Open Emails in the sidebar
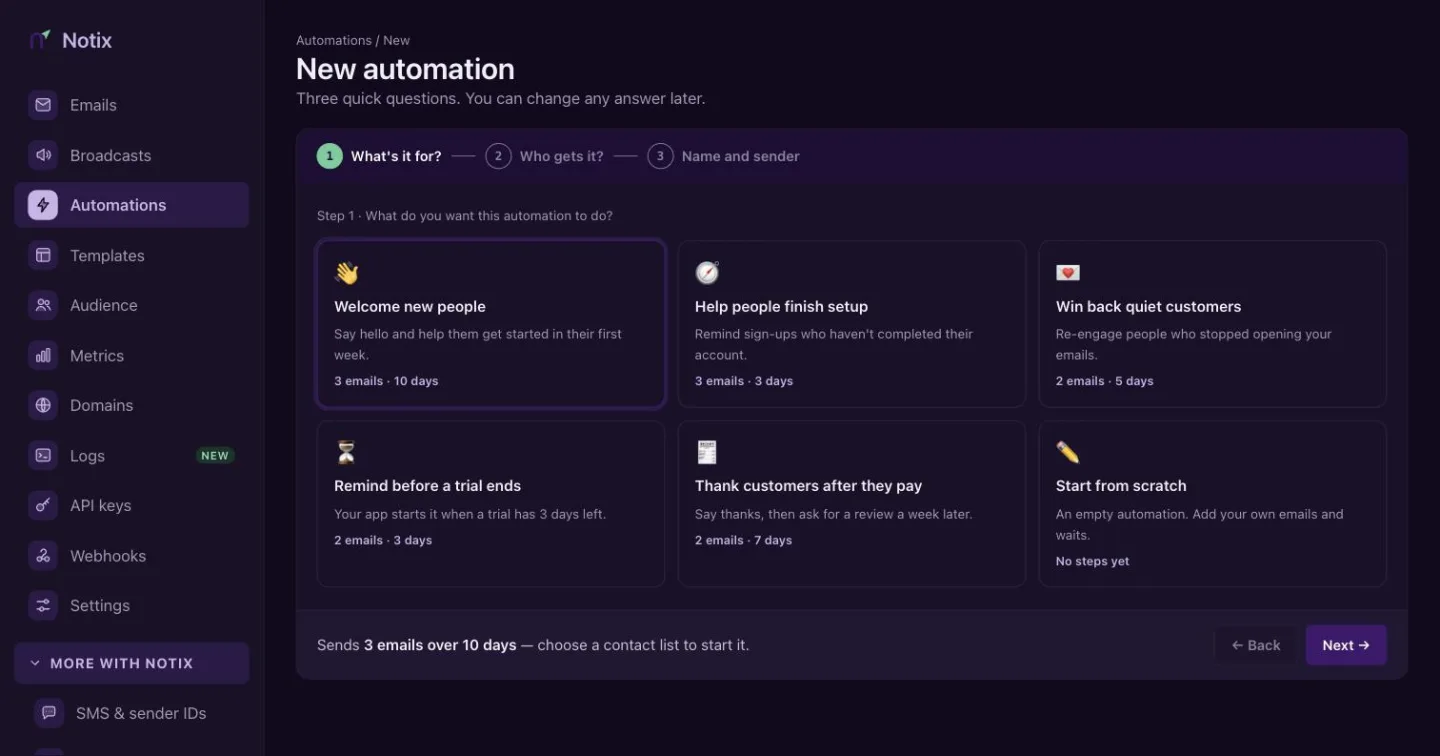Viewport: 1440px width, 756px height. pos(132,105)
